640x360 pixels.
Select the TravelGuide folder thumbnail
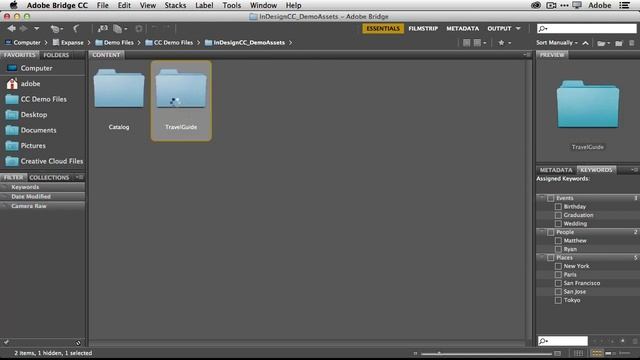(x=181, y=89)
